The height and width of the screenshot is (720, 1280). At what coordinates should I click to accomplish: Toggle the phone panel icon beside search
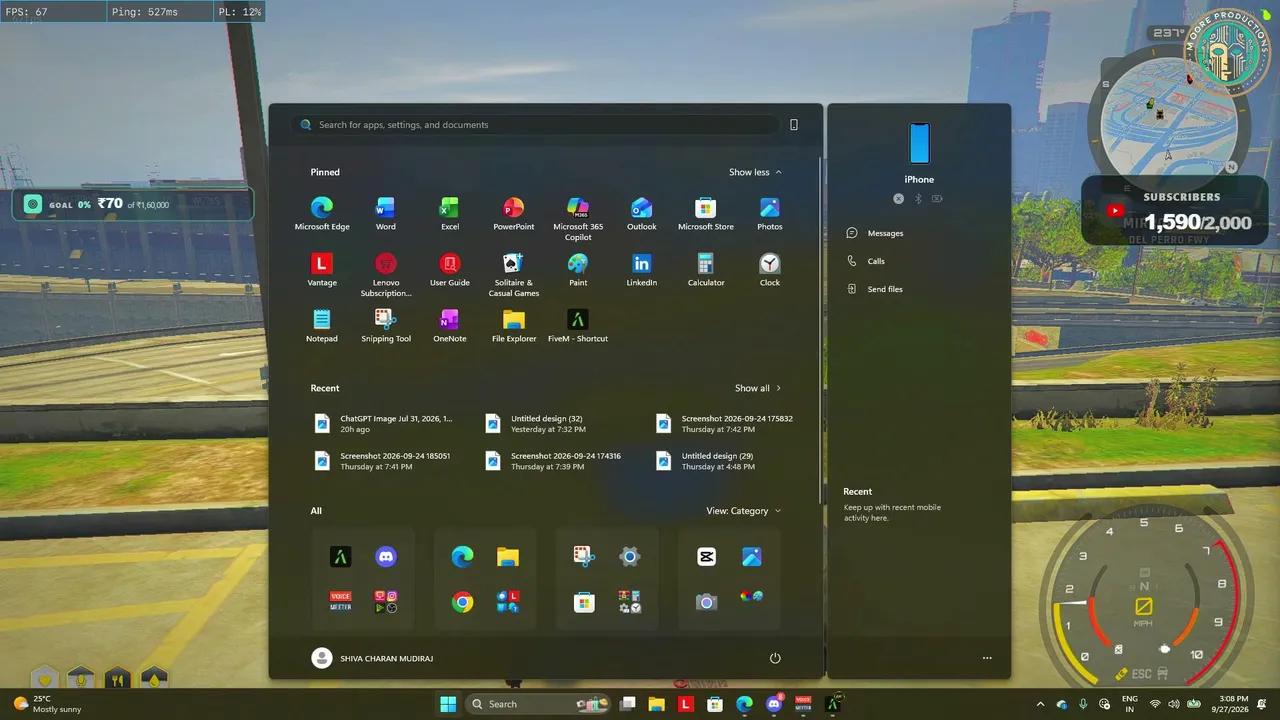794,125
